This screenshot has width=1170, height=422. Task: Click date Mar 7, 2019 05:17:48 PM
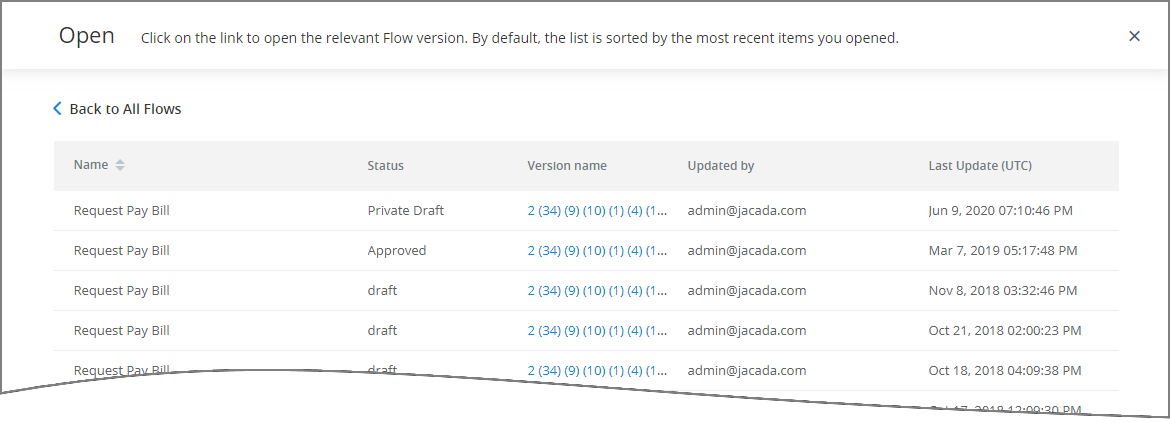pyautogui.click(x=1003, y=251)
